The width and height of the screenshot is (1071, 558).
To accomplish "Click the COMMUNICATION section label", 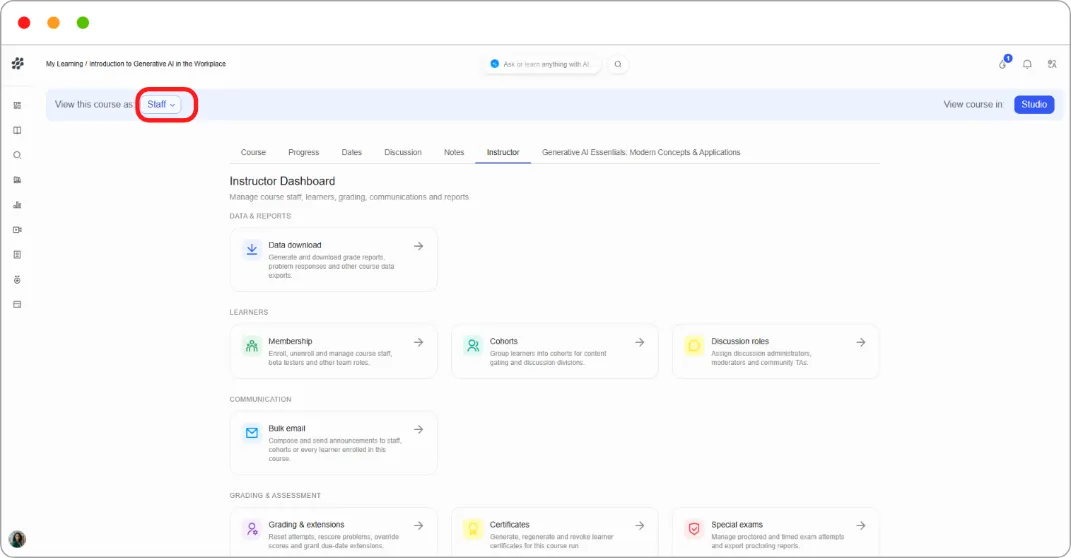I will (260, 400).
